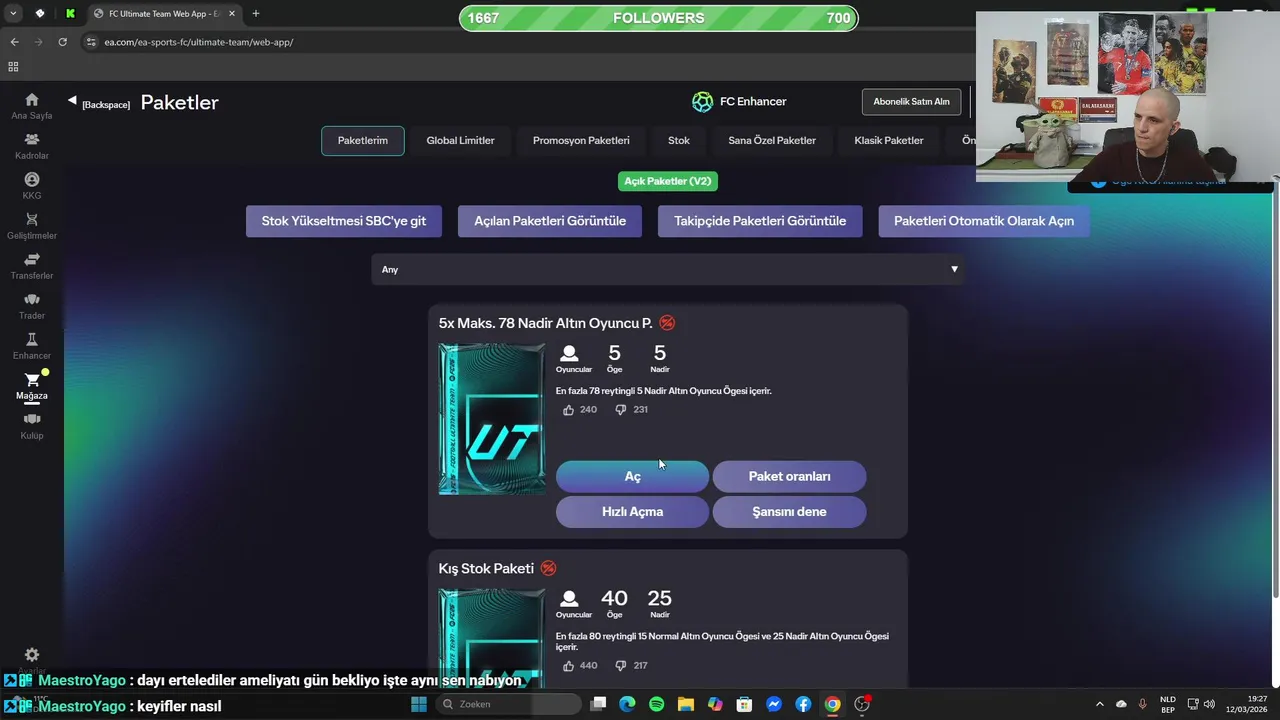This screenshot has width=1280, height=720.
Task: Click Şansını dene button
Action: [790, 512]
